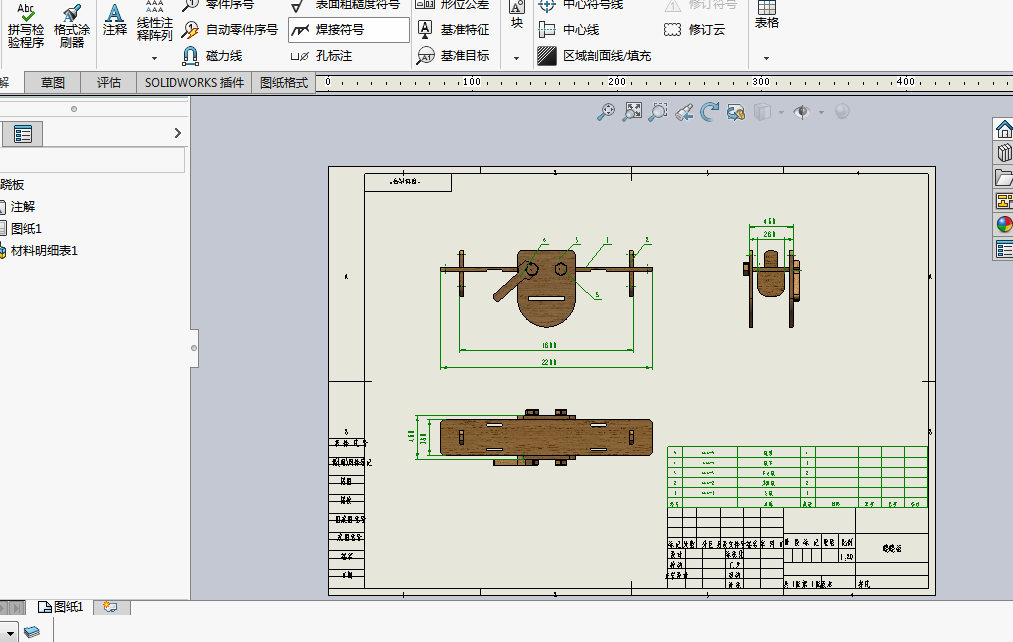Select 注解 in the feature tree

point(23,207)
